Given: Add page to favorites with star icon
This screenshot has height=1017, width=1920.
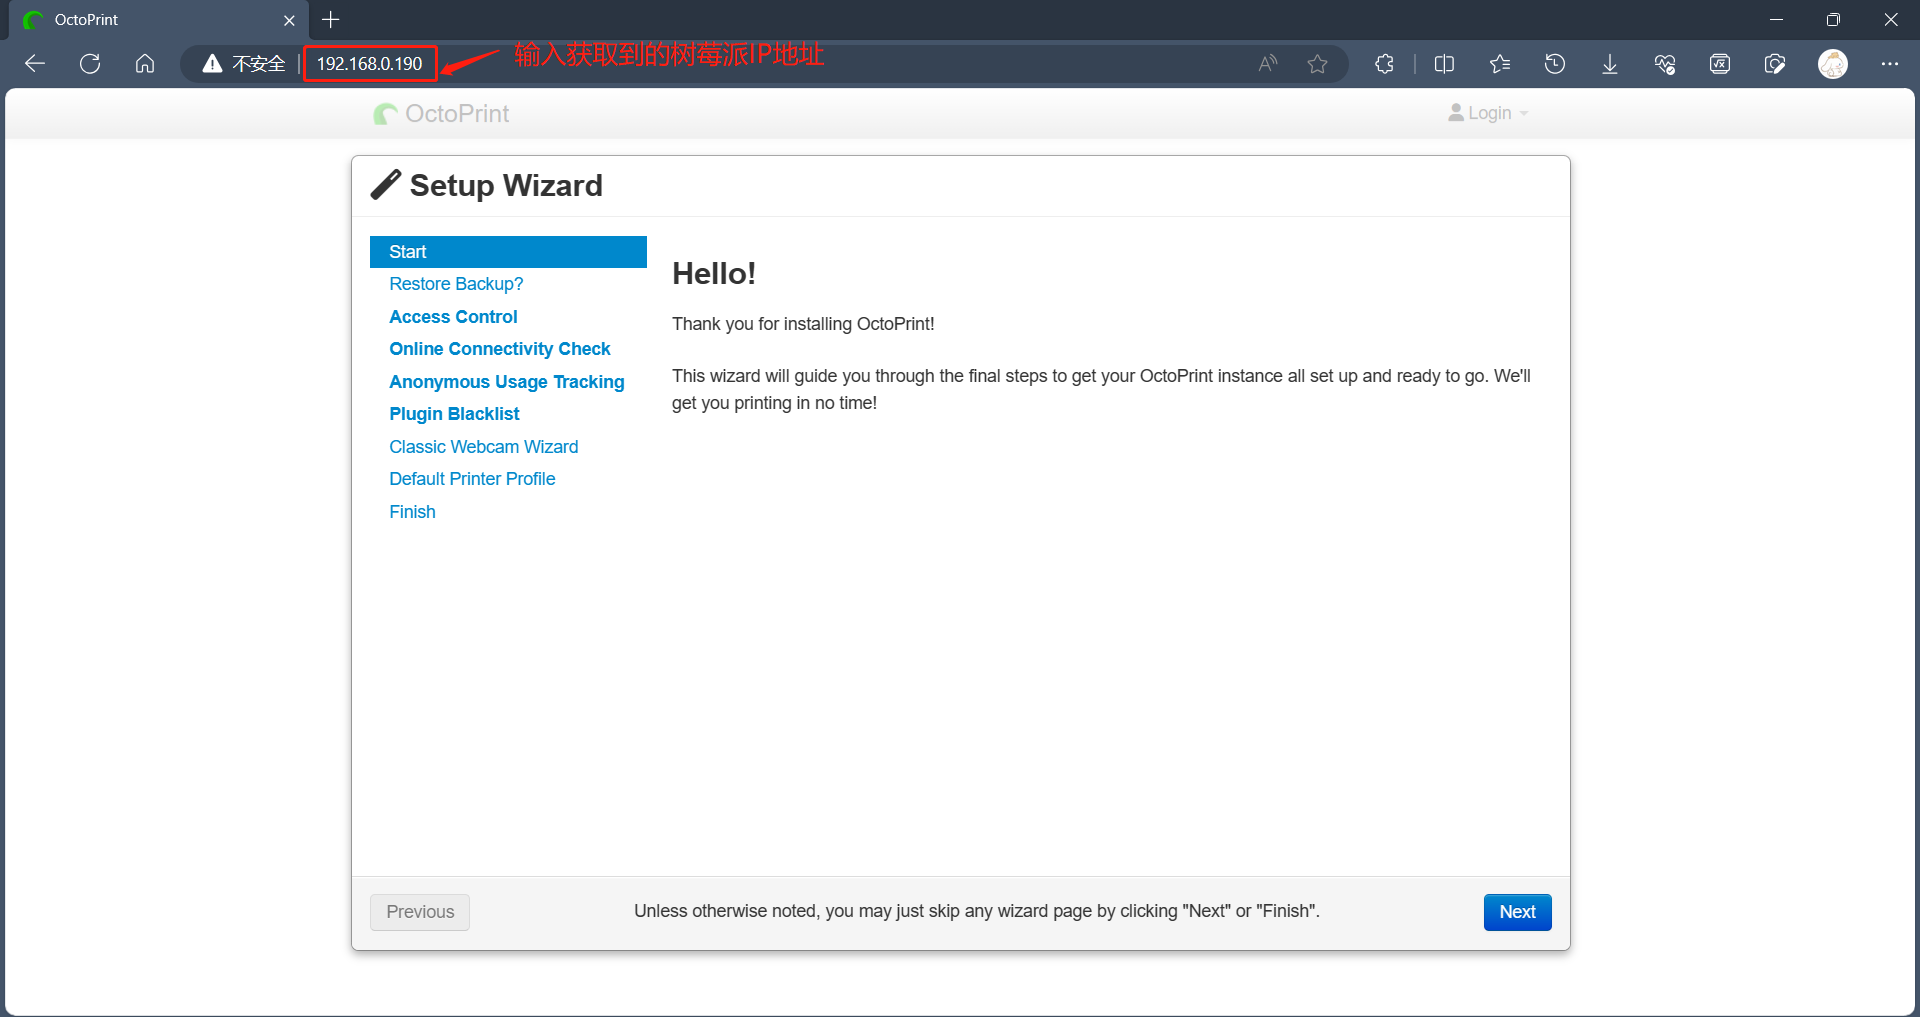Looking at the screenshot, I should point(1317,64).
